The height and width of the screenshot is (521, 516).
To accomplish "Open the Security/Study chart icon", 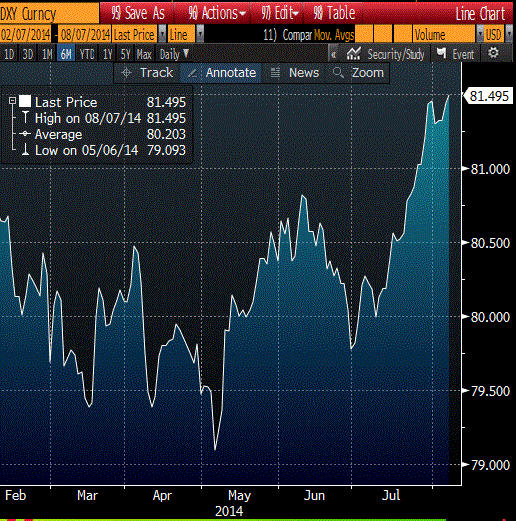I will tap(354, 54).
